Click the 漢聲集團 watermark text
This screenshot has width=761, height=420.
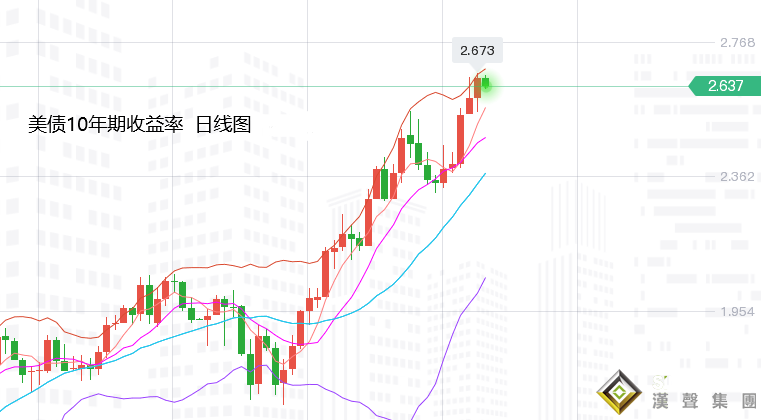click(700, 400)
